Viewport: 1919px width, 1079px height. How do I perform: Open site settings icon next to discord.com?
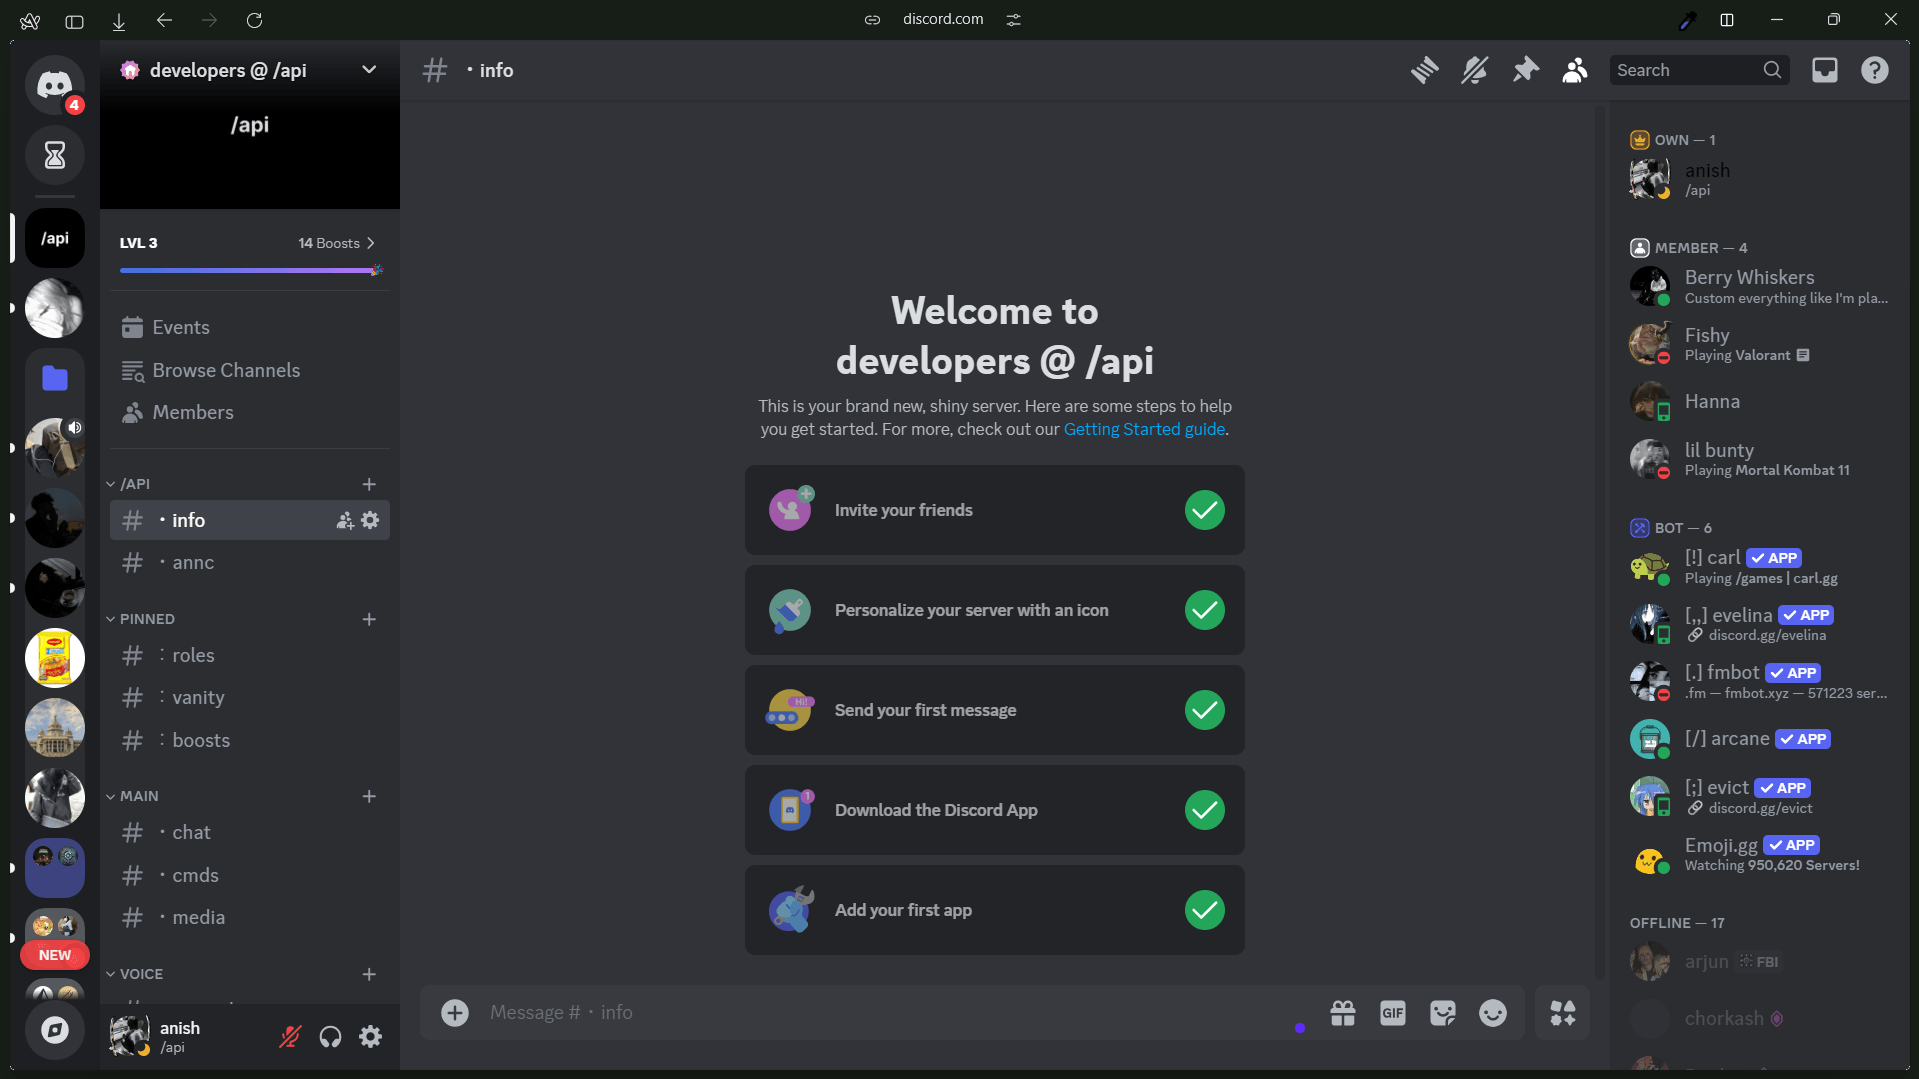[1013, 20]
